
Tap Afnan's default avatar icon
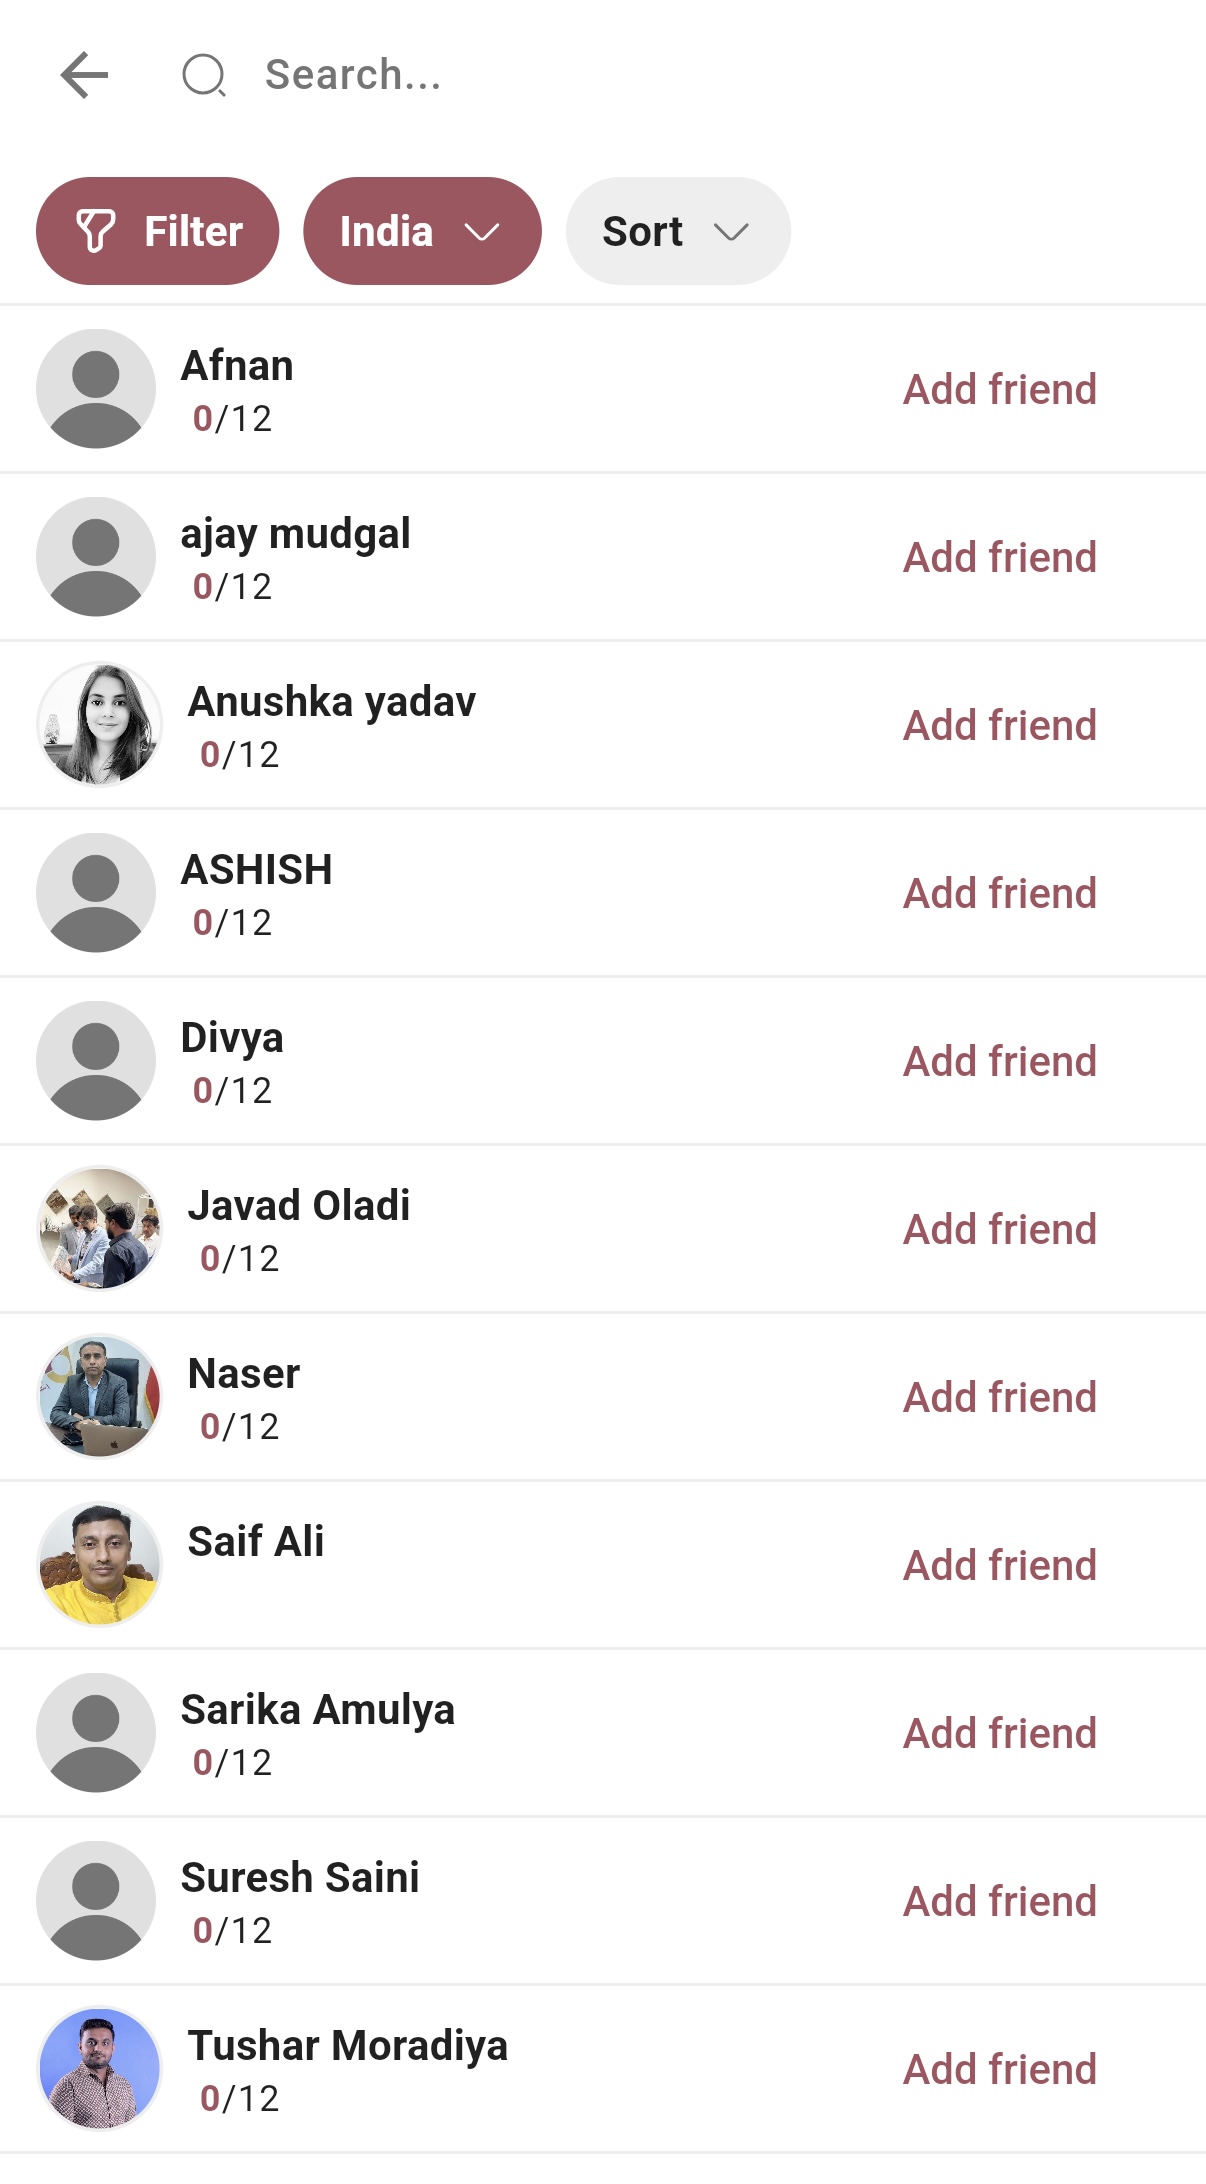[x=96, y=389]
